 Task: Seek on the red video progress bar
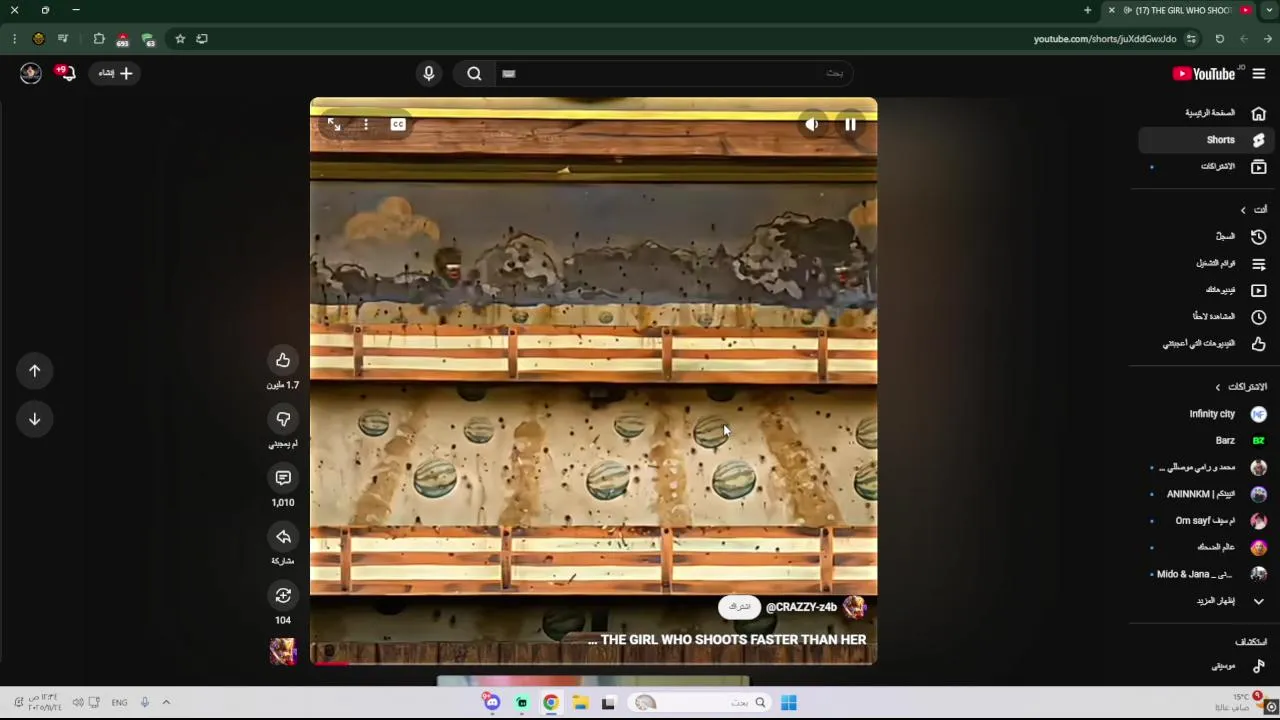click(594, 662)
